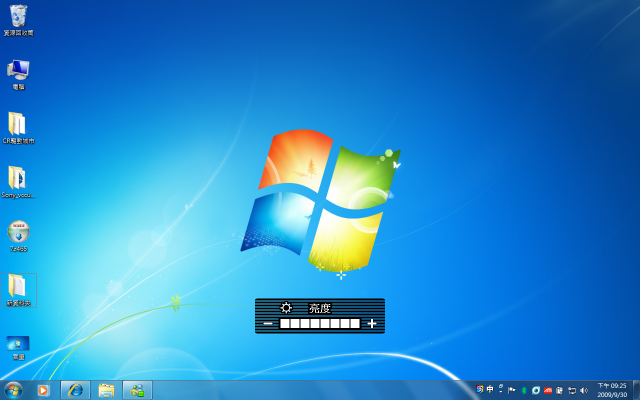Screen dimensions: 640x400
Task: Click the 亮度 brightness label
Action: 320,308
